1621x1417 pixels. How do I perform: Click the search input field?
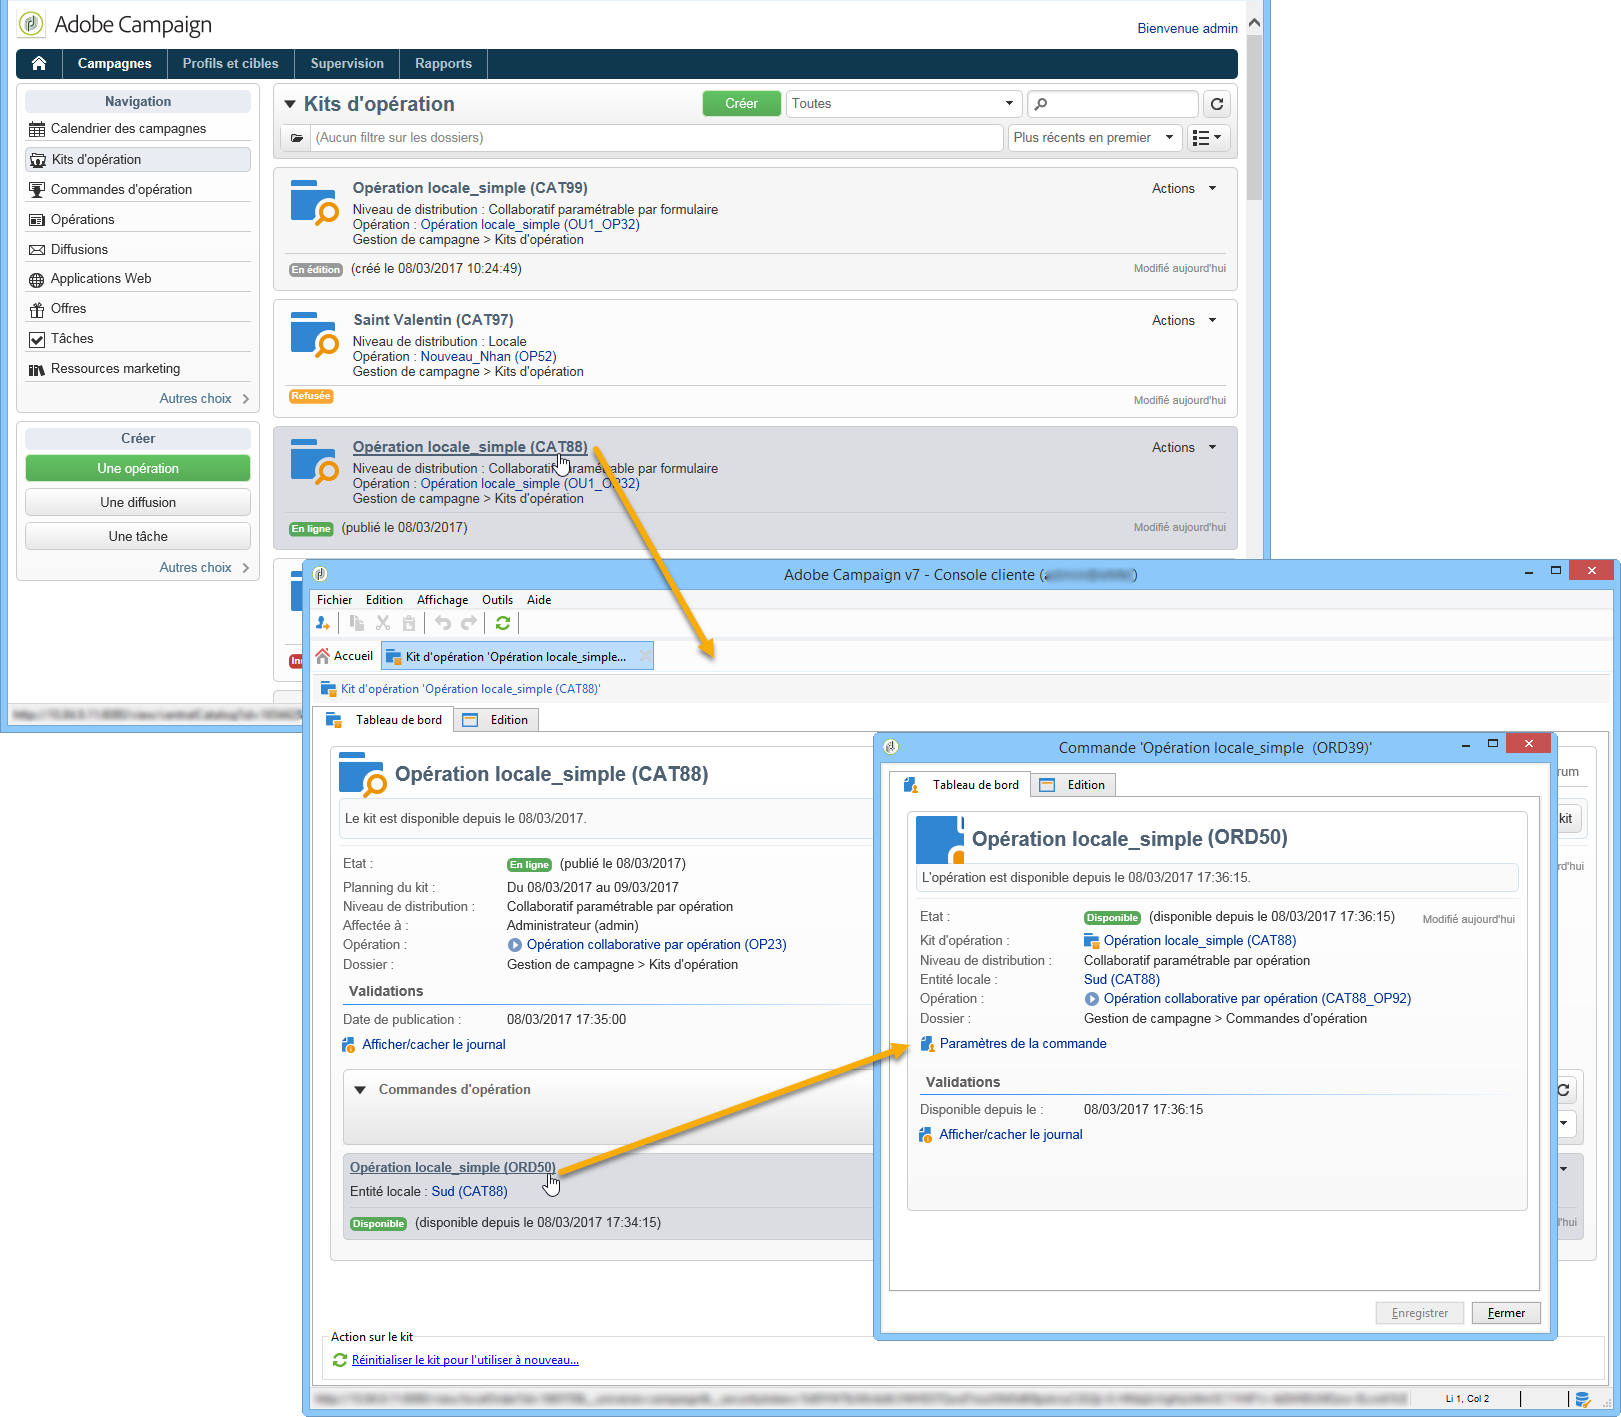(1113, 104)
